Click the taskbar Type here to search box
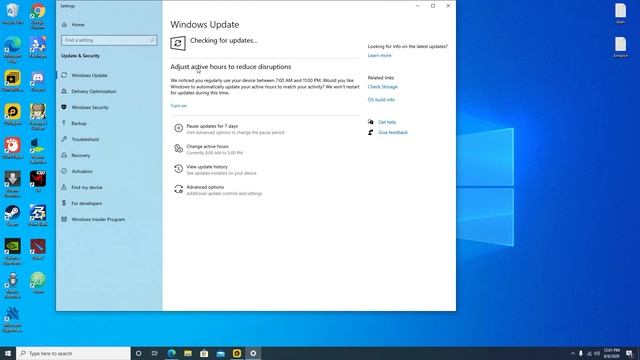 click(x=73, y=353)
